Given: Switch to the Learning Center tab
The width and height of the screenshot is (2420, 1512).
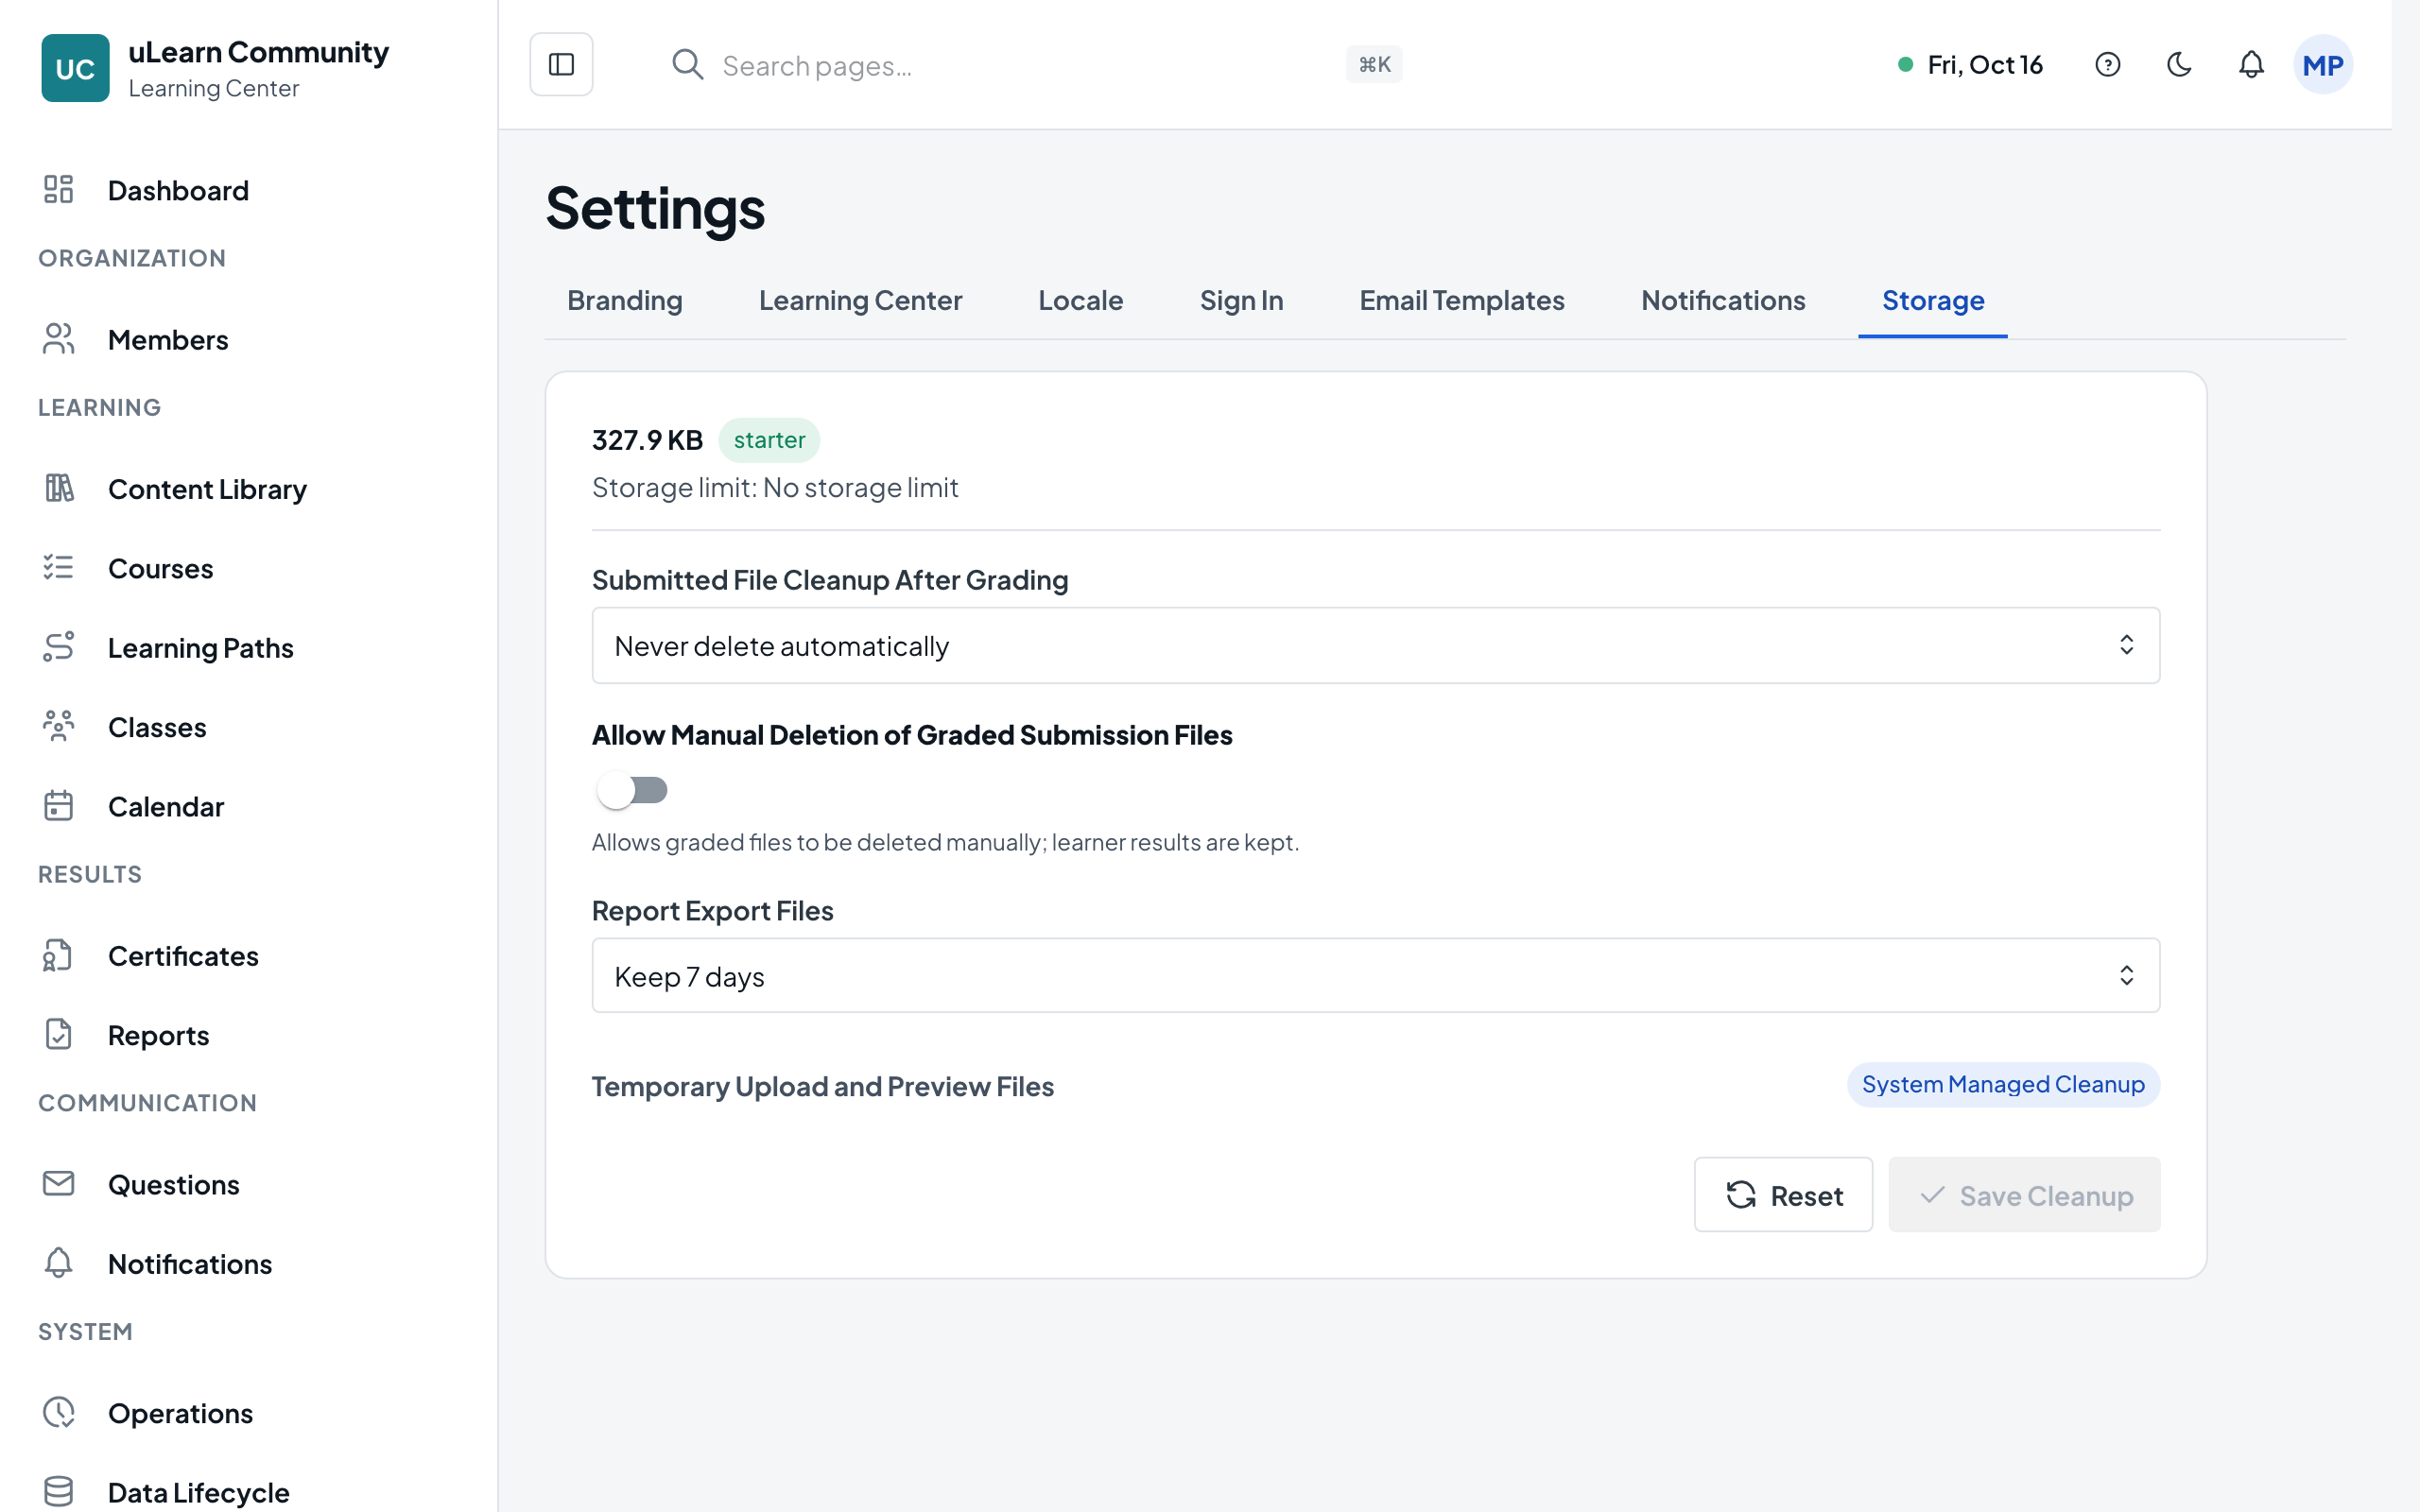Looking at the screenshot, I should pos(860,300).
